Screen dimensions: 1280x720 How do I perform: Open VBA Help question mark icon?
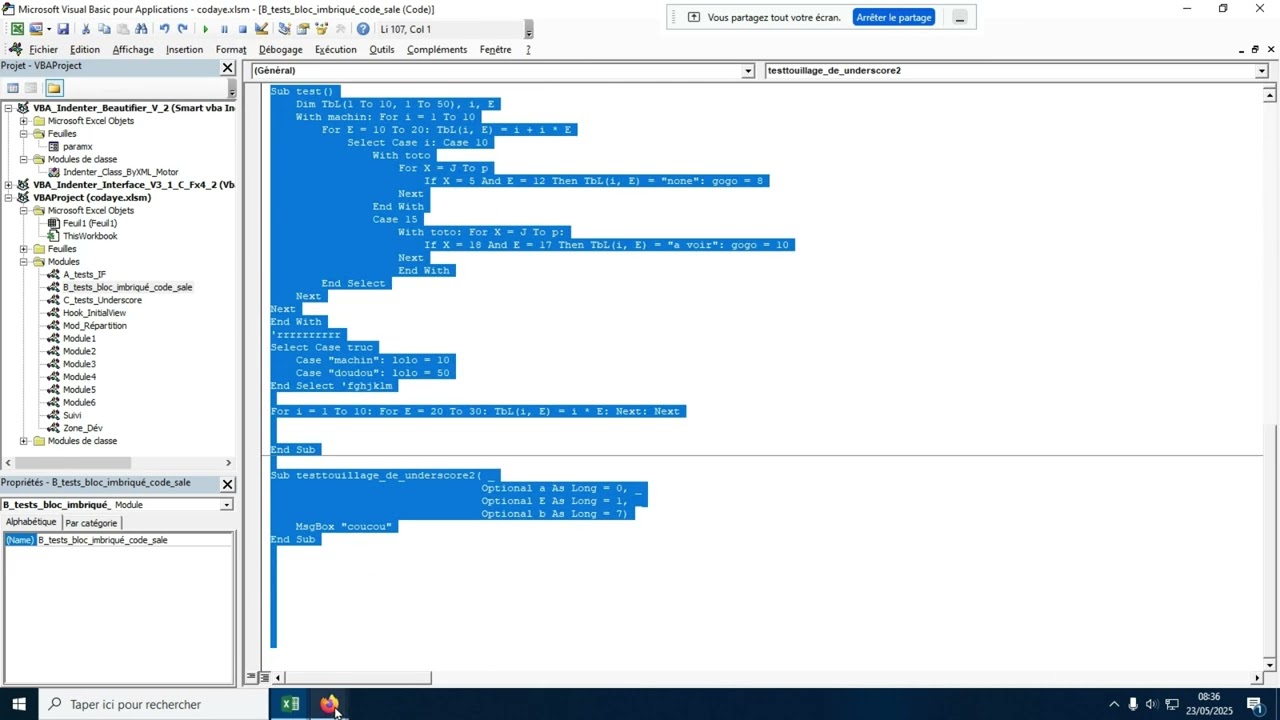point(363,29)
